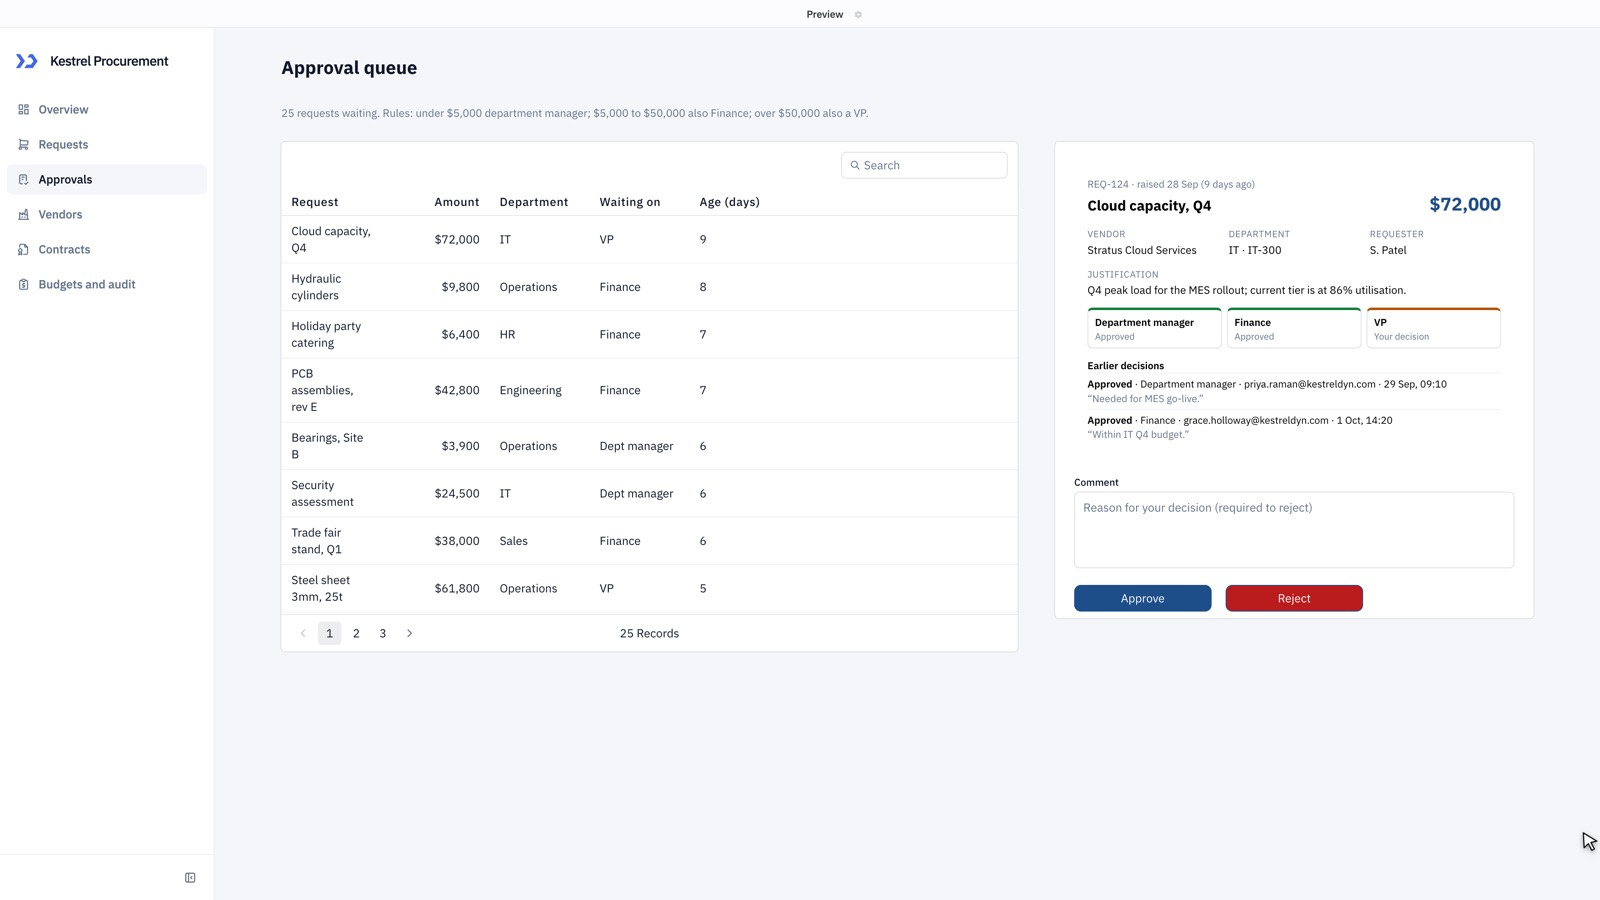Click the Department manager Approved step card
Screen dimensions: 1600x900
pyautogui.click(x=1154, y=328)
